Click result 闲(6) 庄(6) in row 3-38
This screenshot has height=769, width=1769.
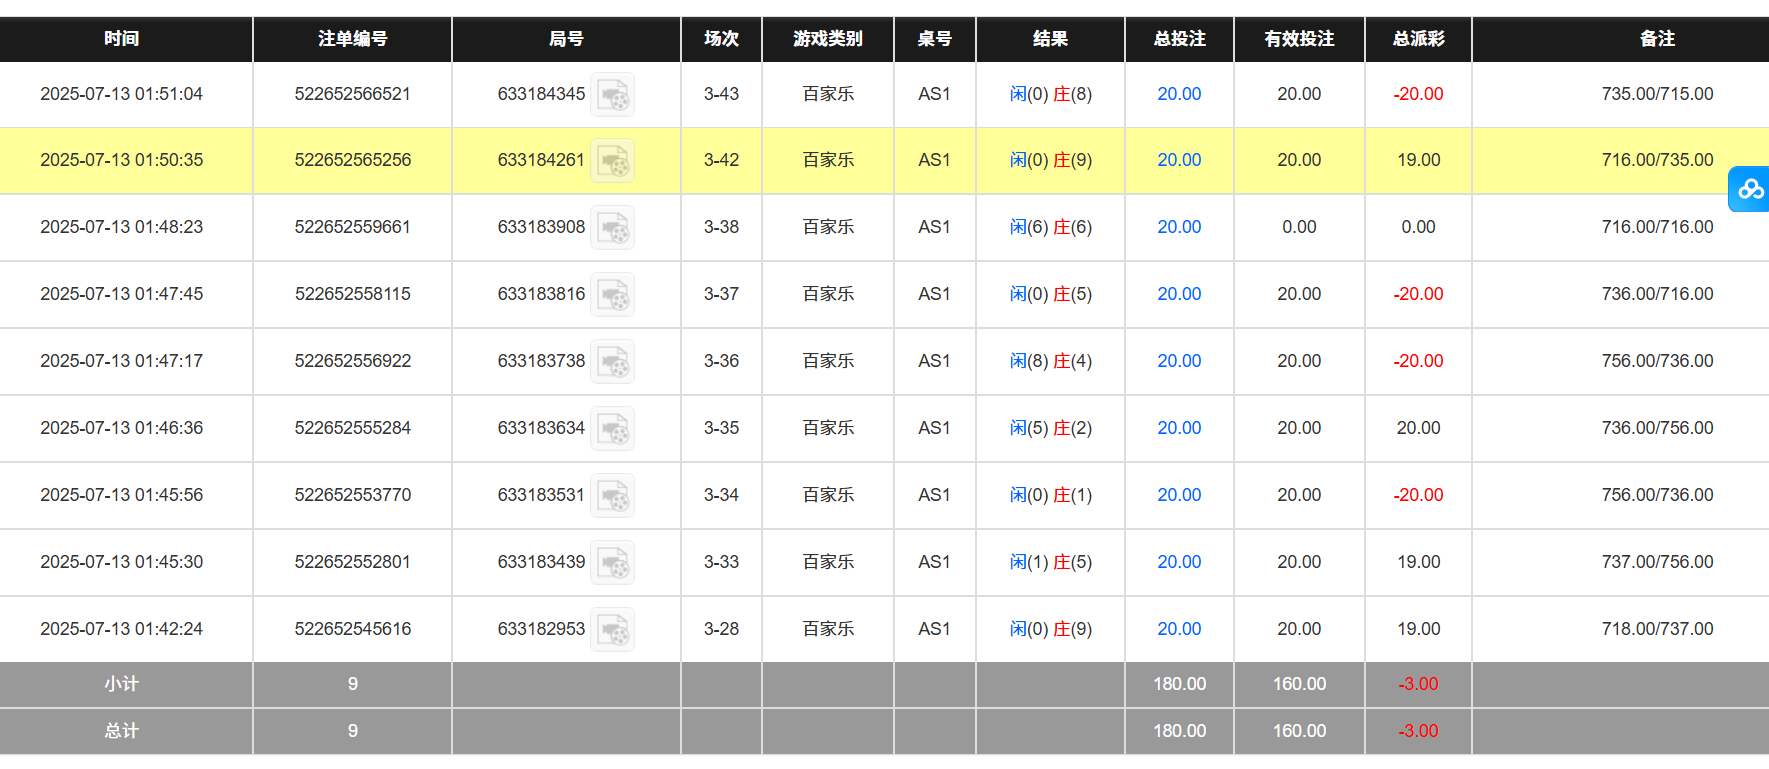[1050, 227]
